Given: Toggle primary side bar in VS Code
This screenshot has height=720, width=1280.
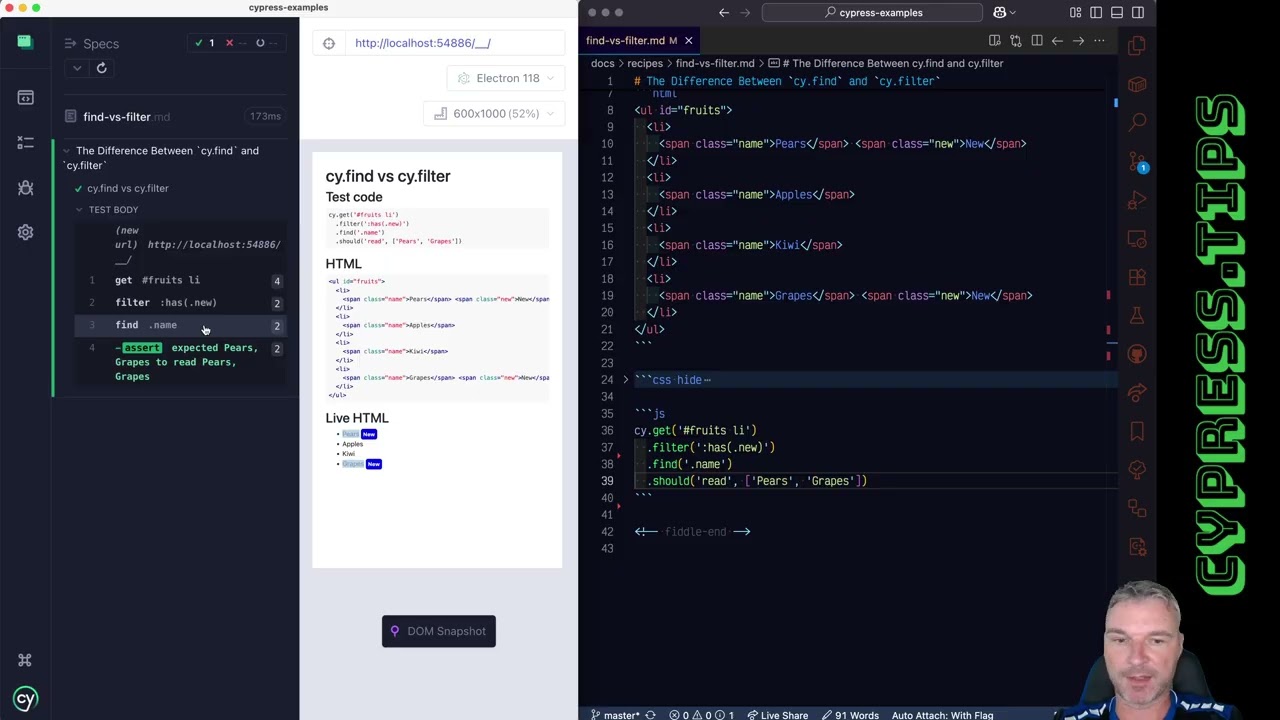Looking at the screenshot, I should coord(1096,13).
